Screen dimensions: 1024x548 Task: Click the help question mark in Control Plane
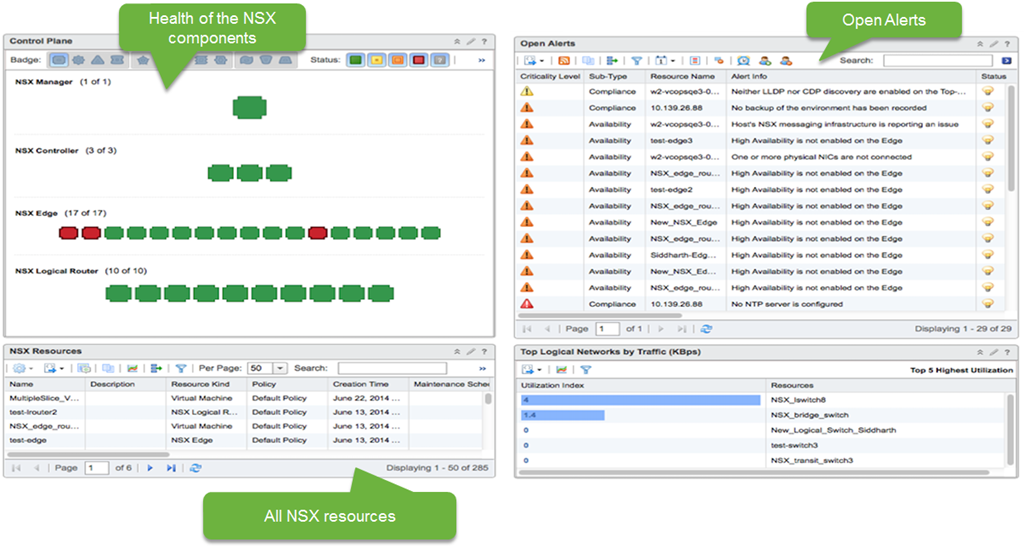[484, 42]
